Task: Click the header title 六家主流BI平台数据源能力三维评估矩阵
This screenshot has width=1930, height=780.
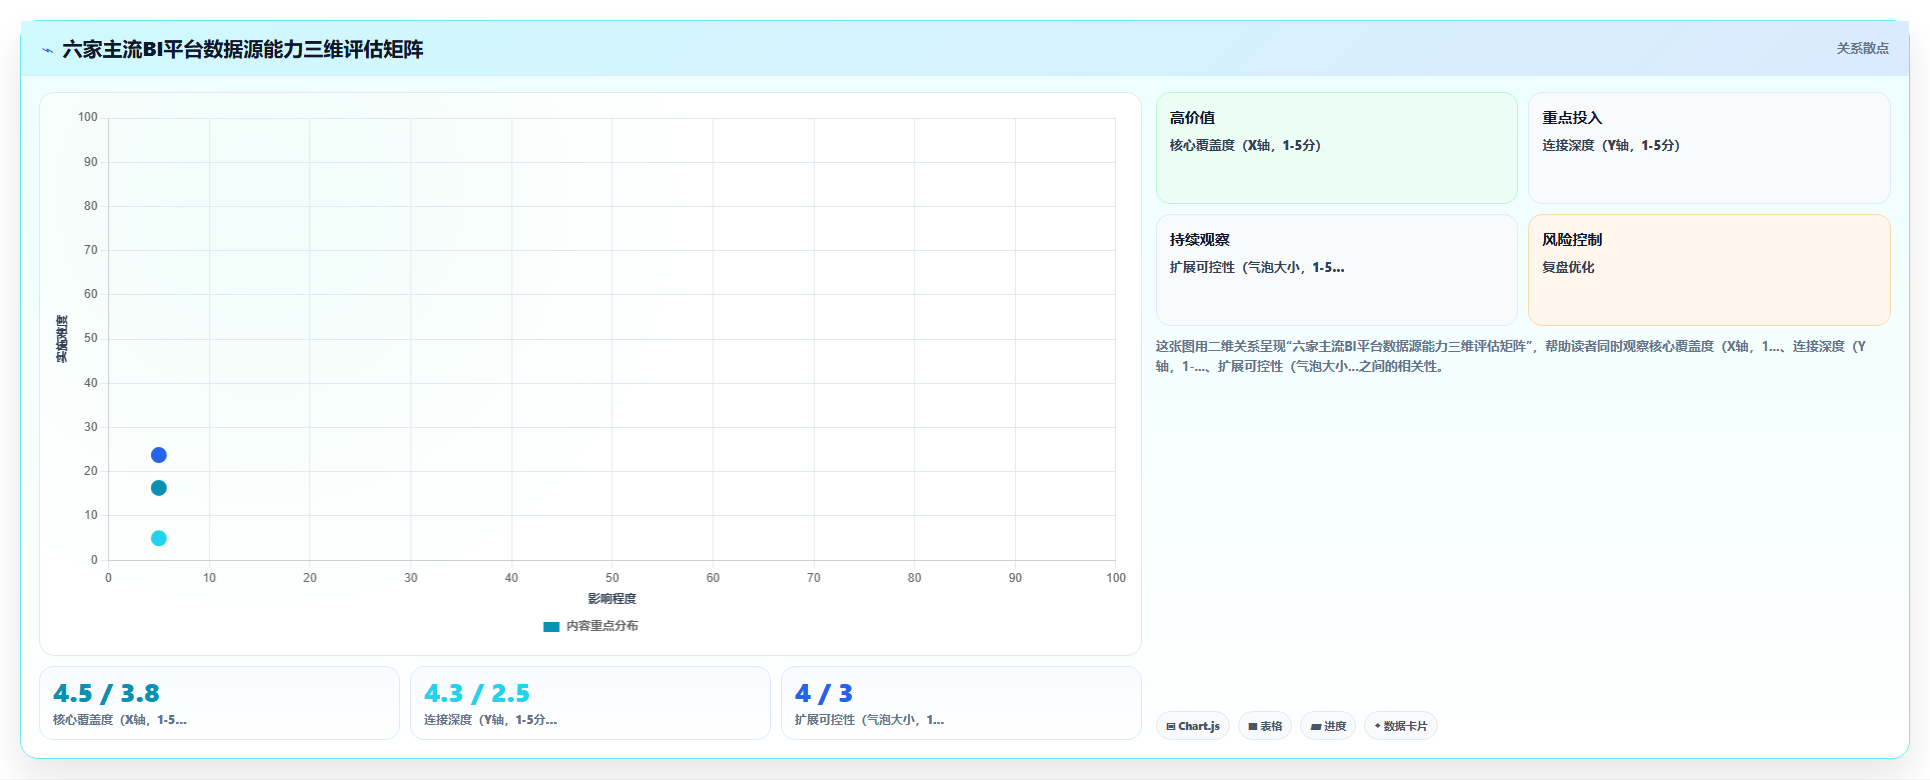Action: click(x=243, y=49)
